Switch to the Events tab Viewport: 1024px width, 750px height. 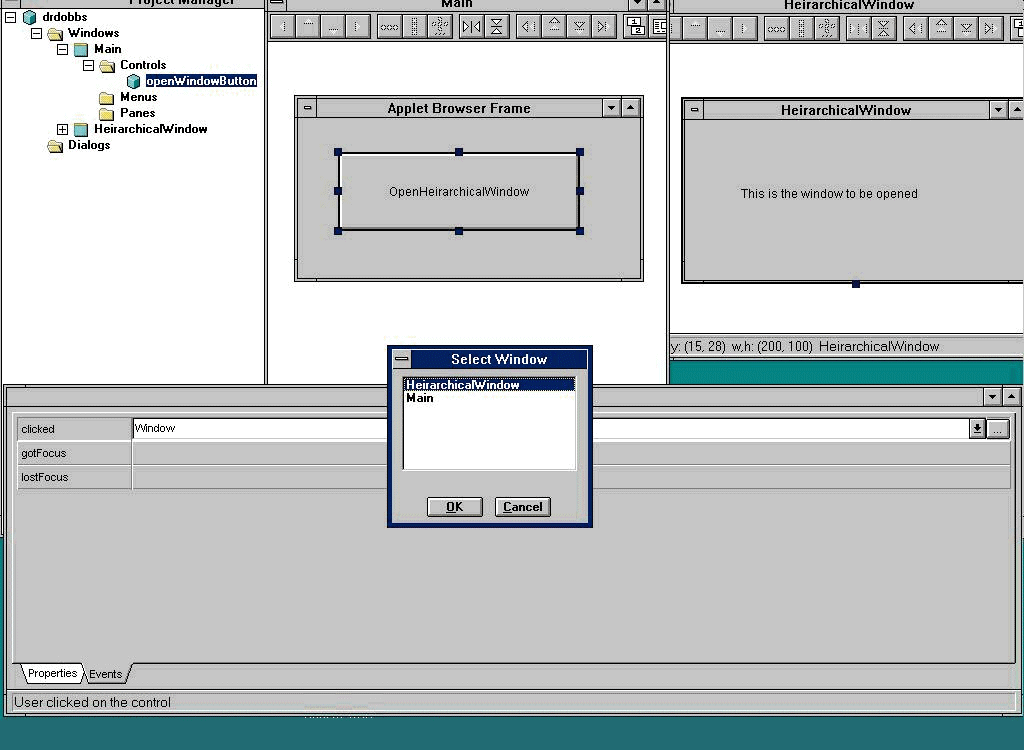tap(105, 674)
